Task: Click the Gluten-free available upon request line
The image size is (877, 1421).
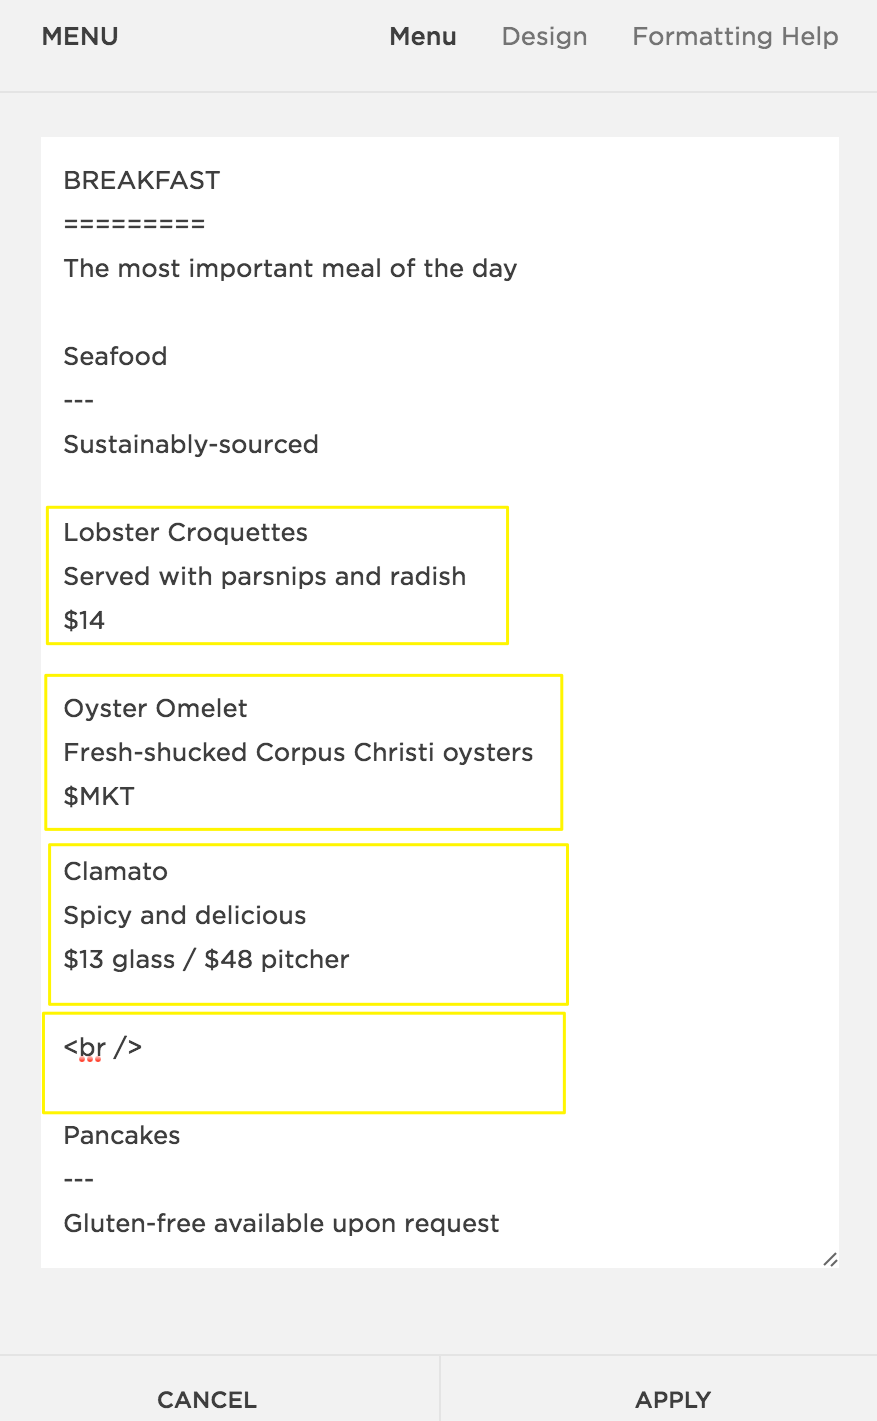Action: coord(281,1223)
